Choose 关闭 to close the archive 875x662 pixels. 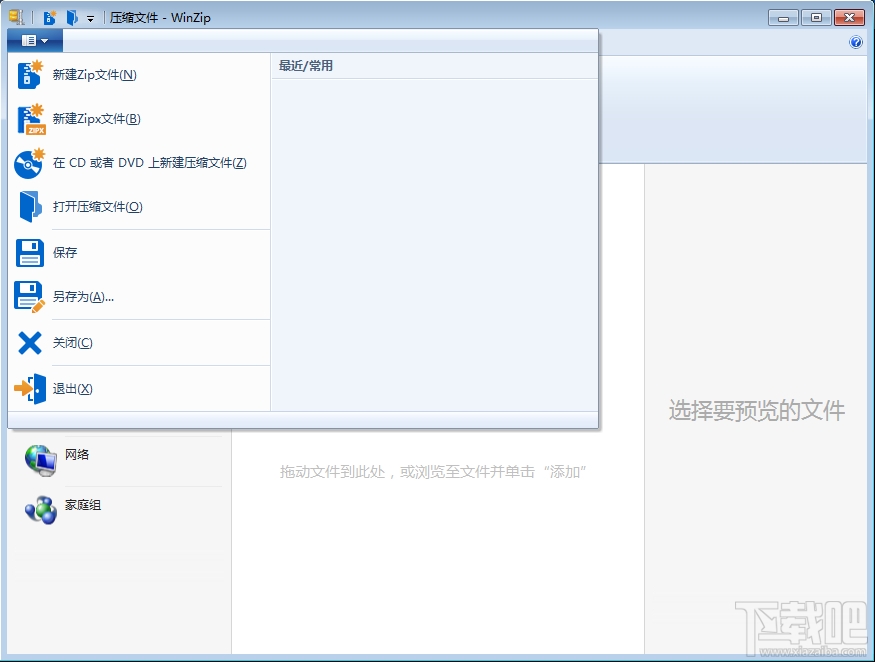pyautogui.click(x=72, y=342)
